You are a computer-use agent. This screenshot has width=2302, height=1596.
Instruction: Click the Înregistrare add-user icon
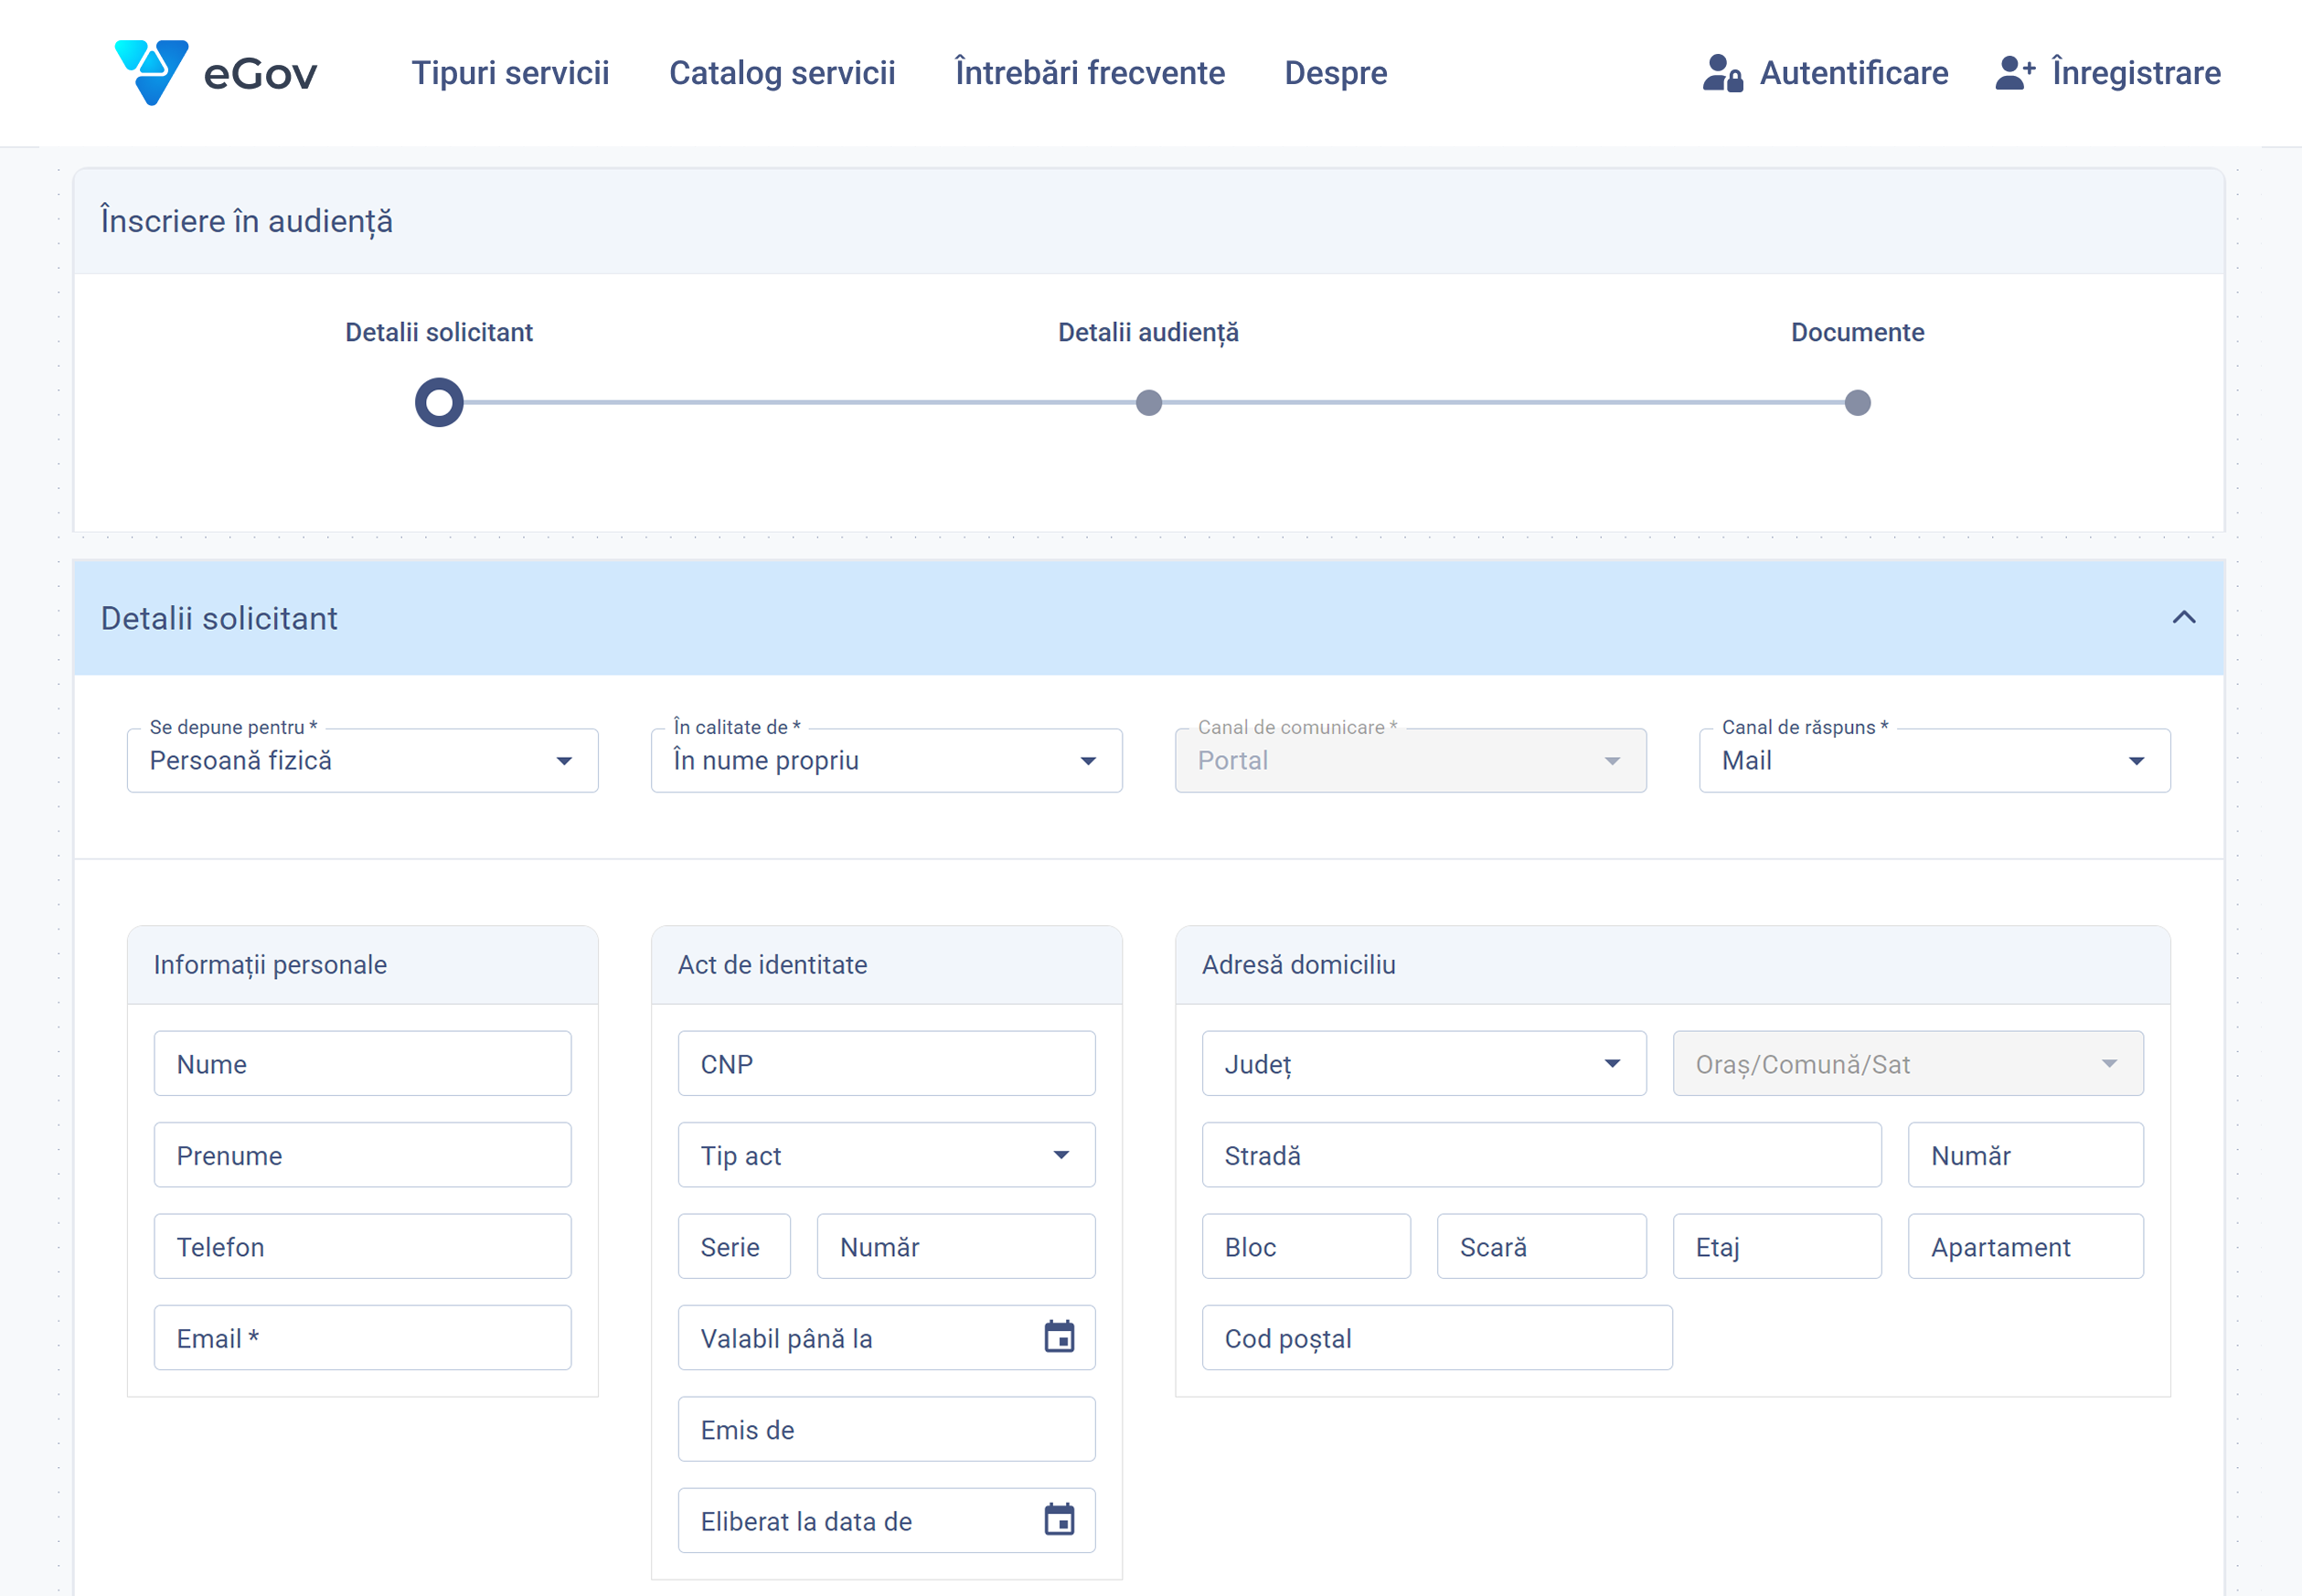(x=2014, y=73)
